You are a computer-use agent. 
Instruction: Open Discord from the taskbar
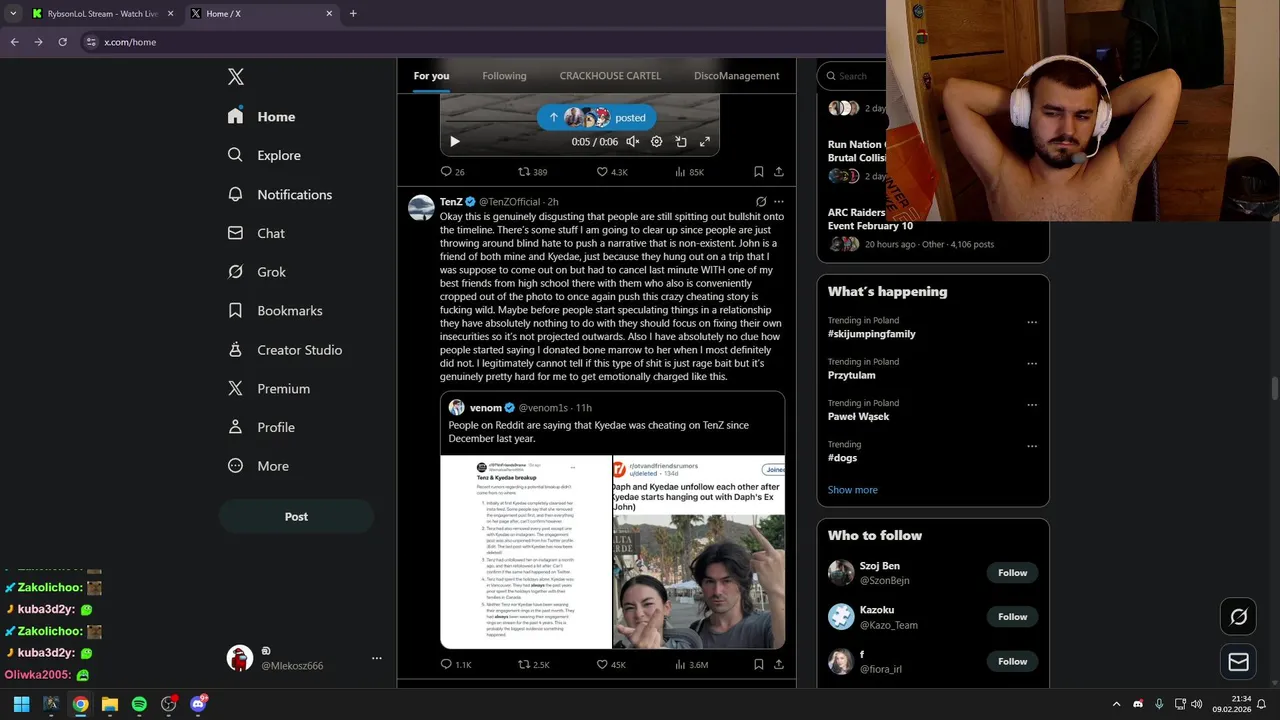(197, 704)
